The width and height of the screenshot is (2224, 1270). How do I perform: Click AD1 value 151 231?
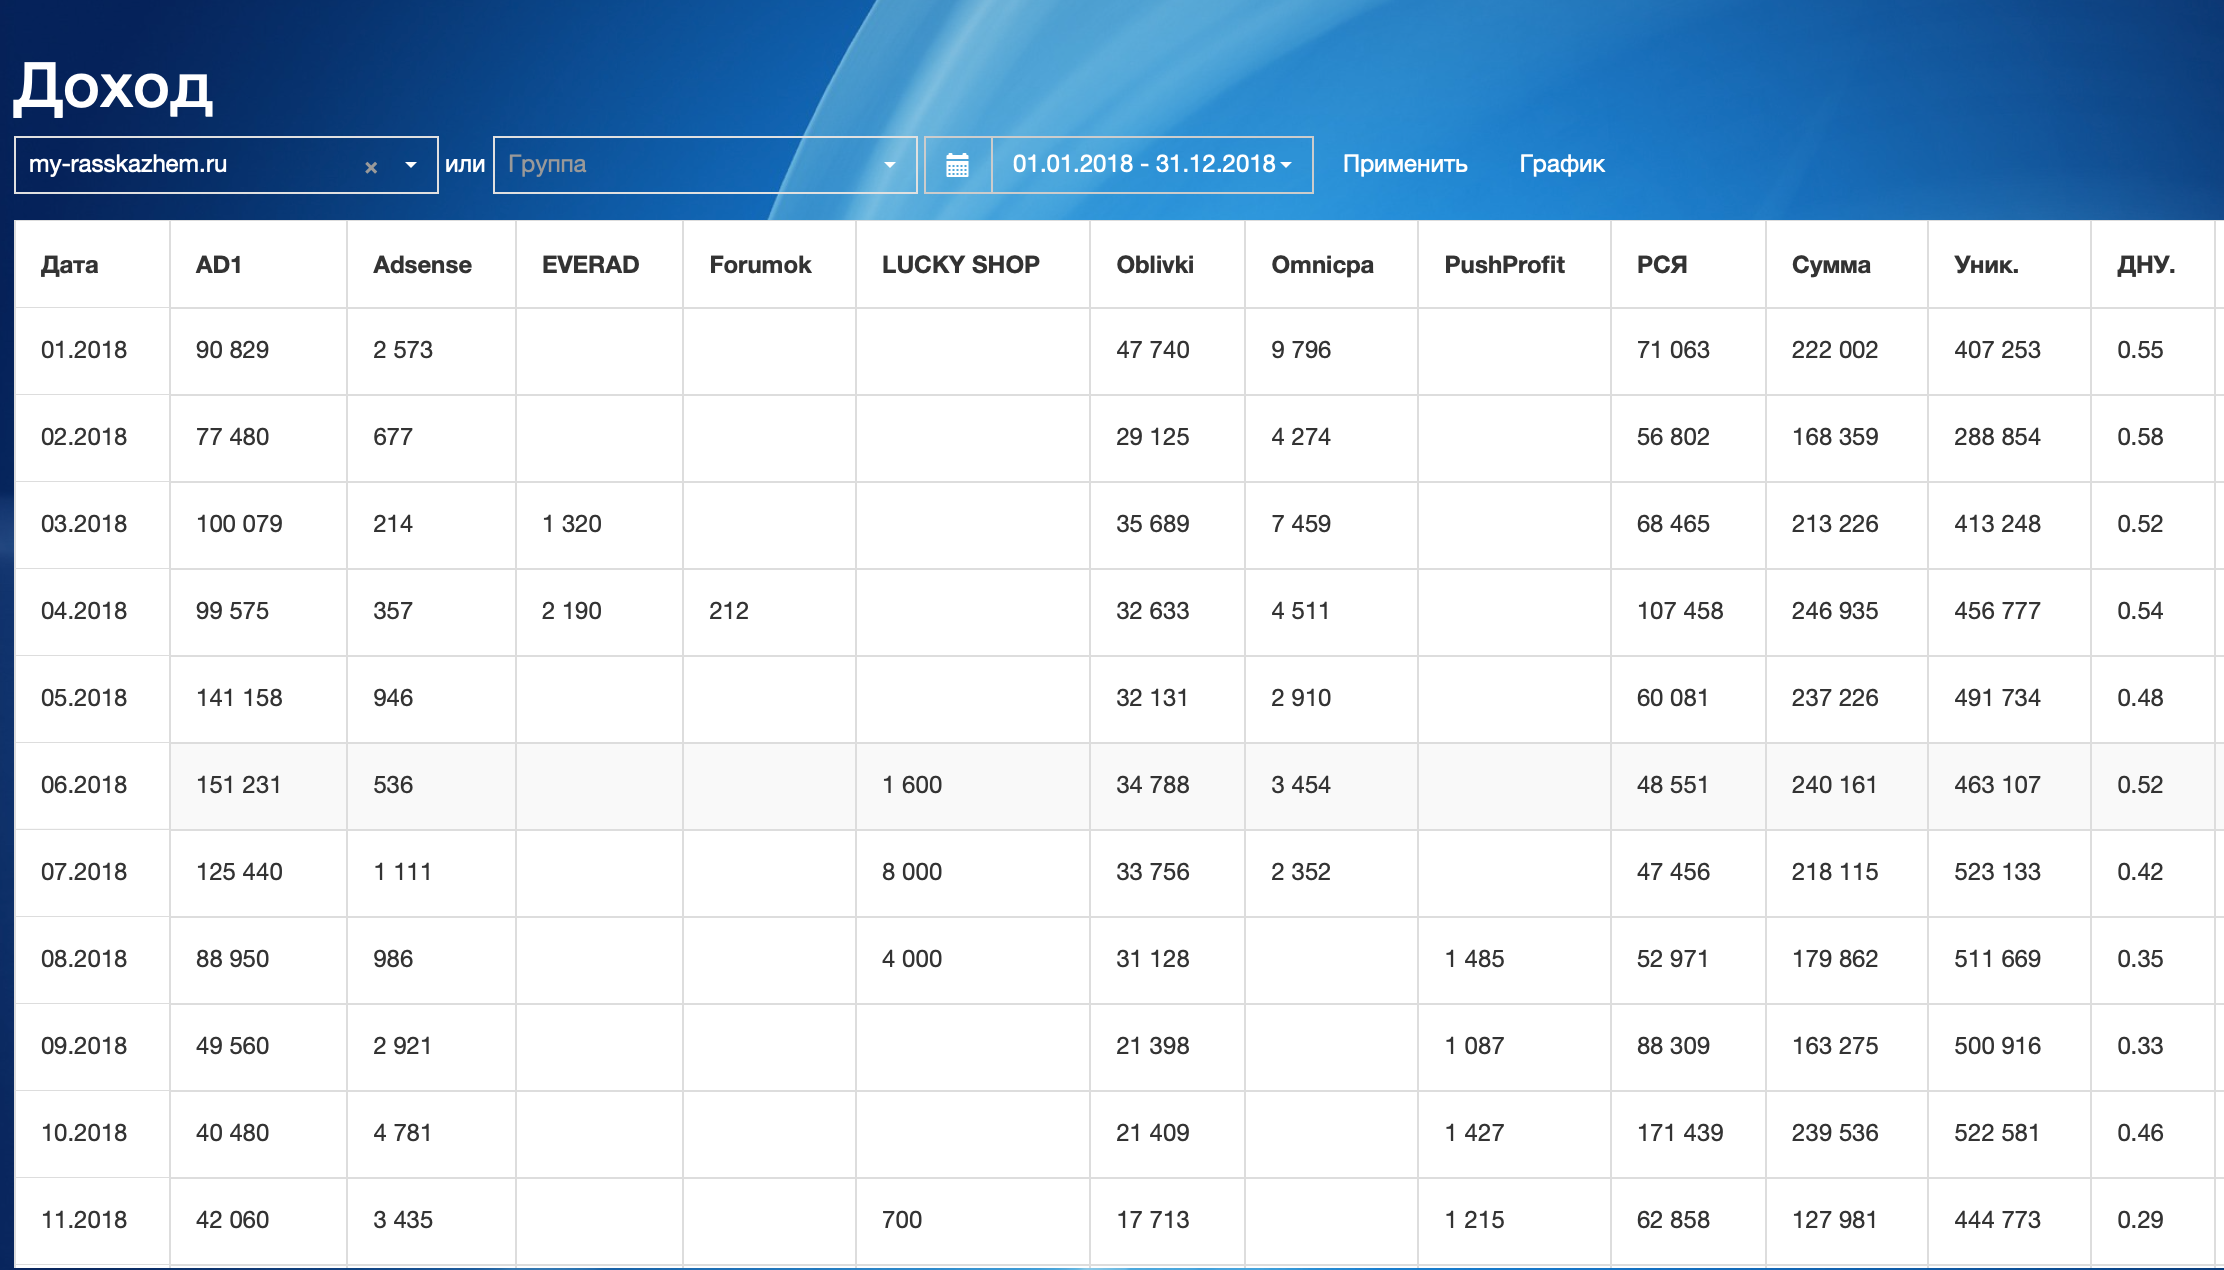[239, 785]
